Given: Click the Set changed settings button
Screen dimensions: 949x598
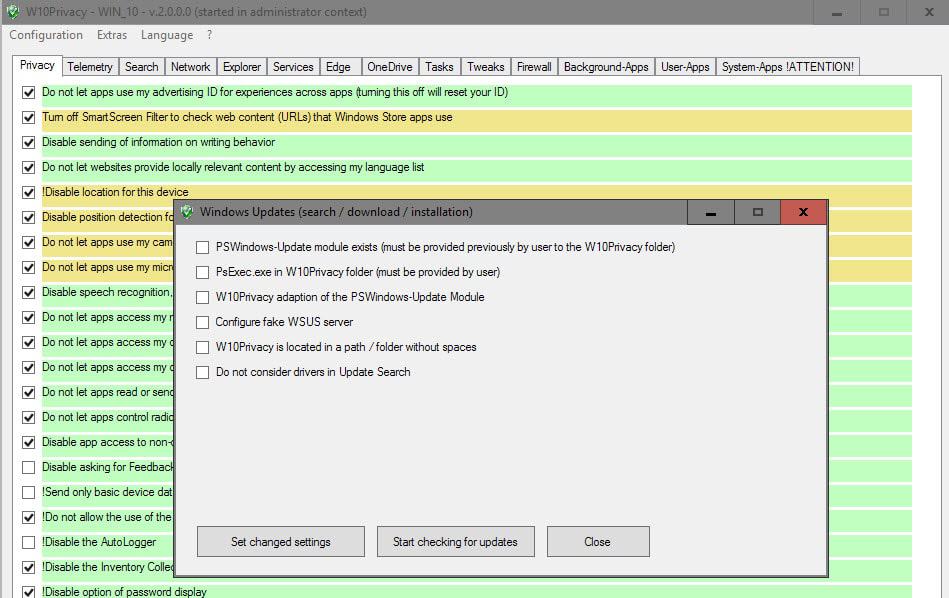Looking at the screenshot, I should (x=281, y=542).
